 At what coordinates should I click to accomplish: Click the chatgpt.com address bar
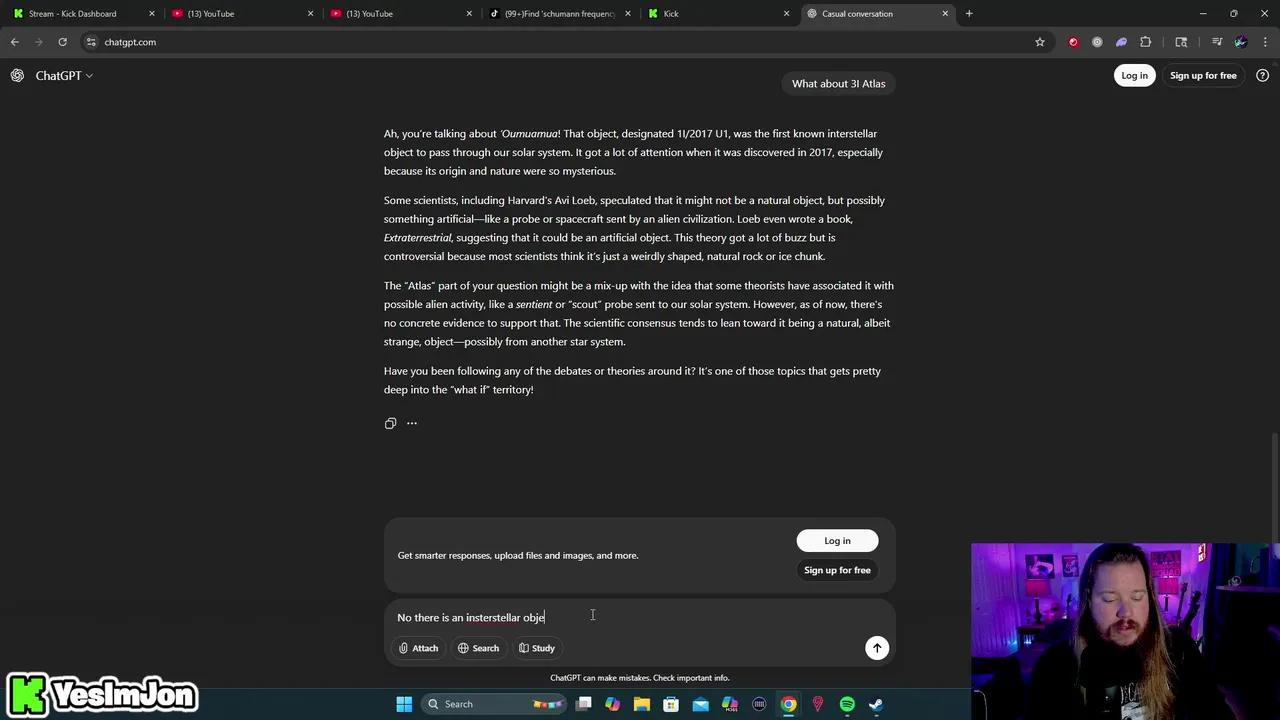(560, 42)
